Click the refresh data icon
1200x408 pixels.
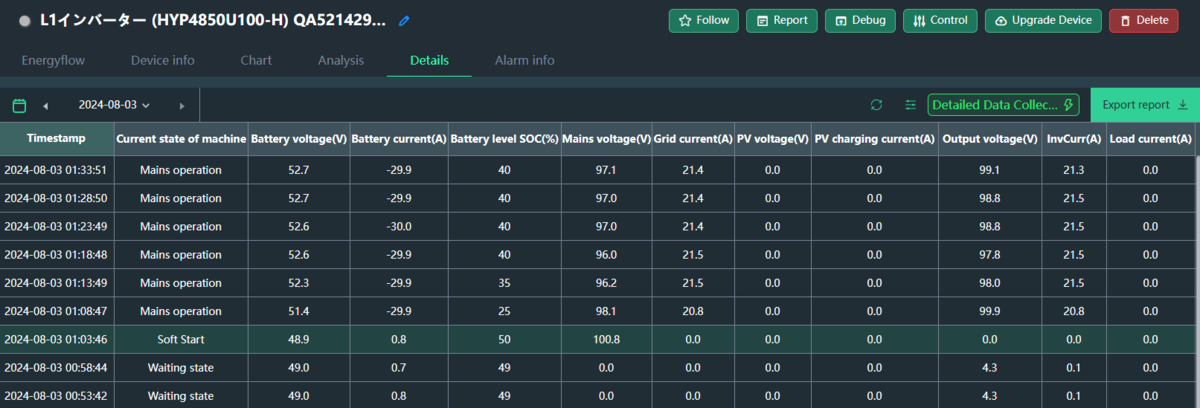tap(877, 104)
